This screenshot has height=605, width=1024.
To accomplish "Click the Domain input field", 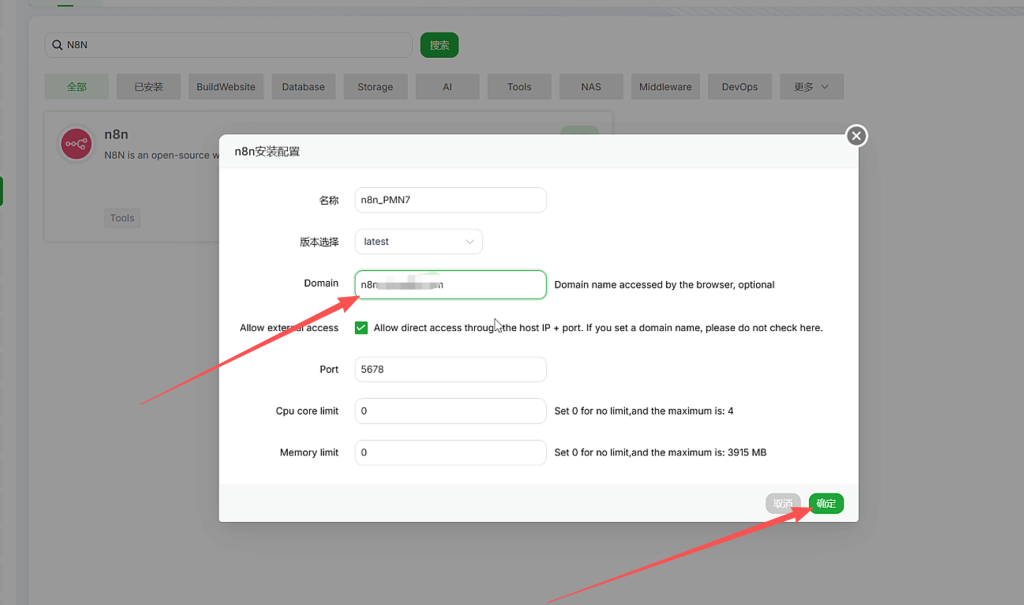I will (x=450, y=285).
